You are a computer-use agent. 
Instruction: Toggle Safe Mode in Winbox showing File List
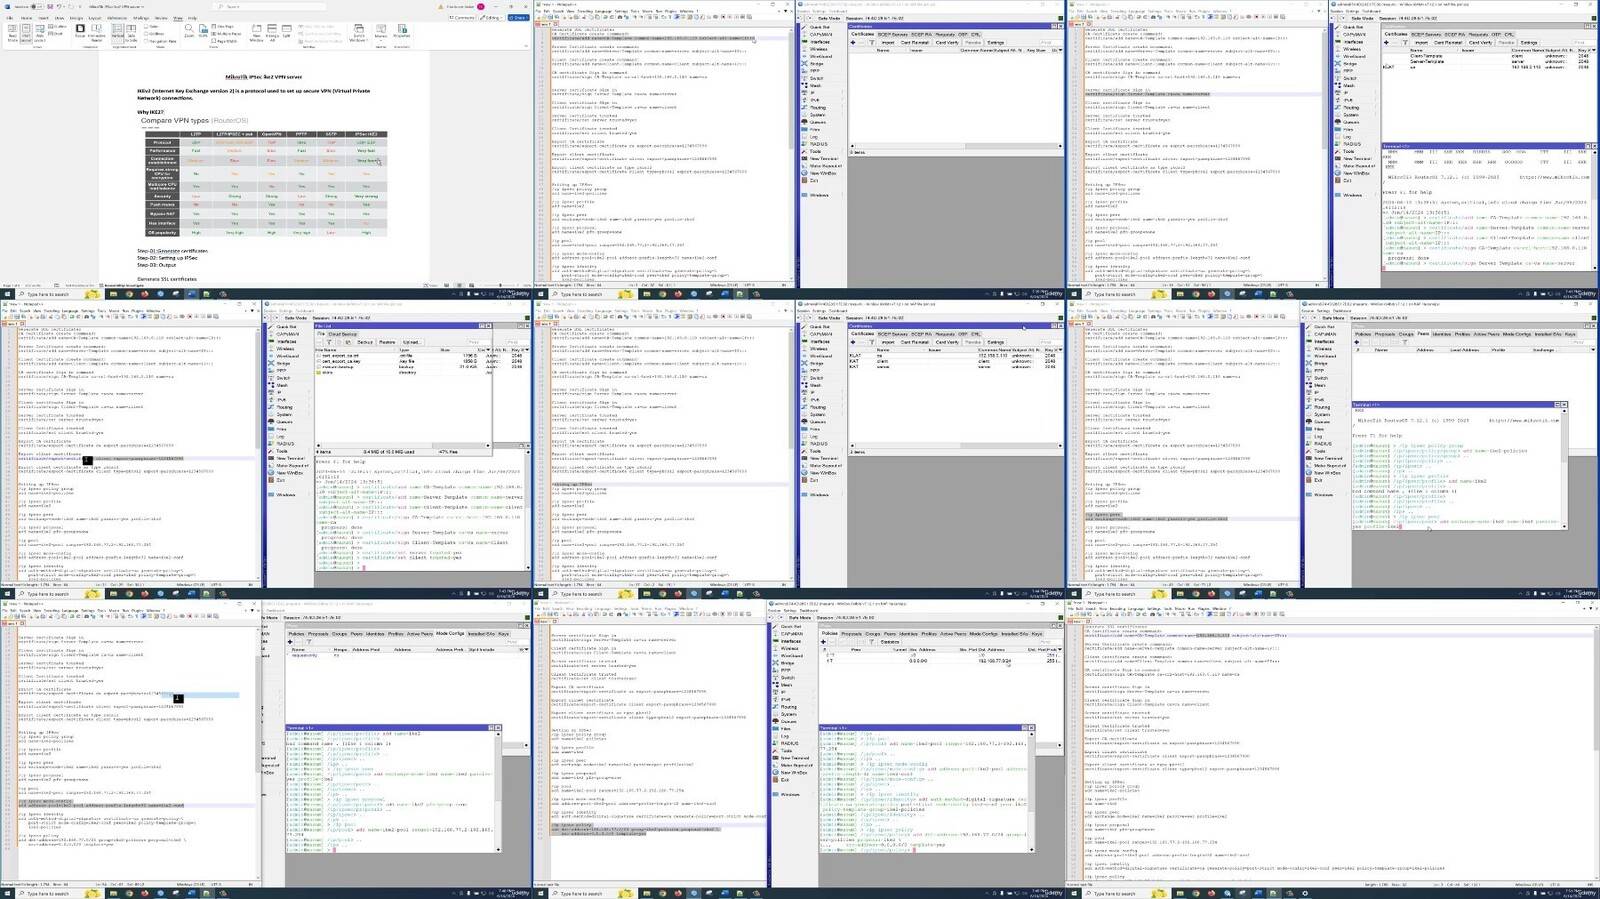pyautogui.click(x=296, y=318)
